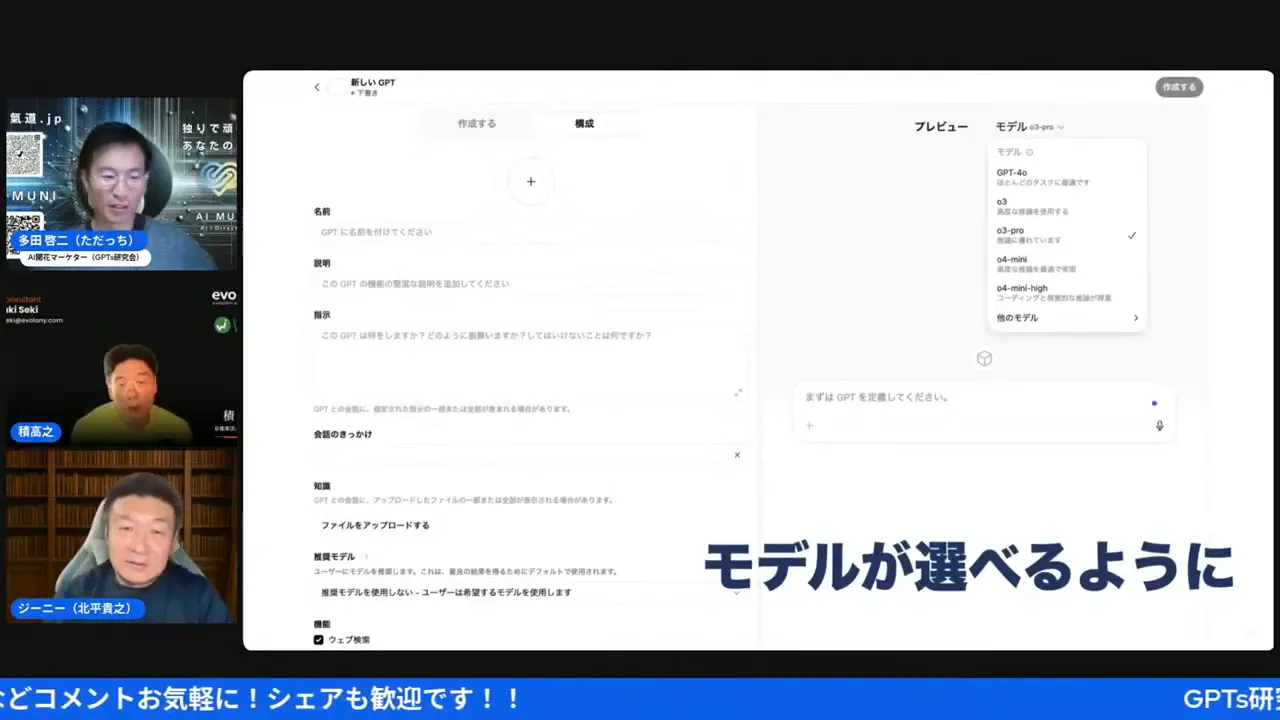The width and height of the screenshot is (1280, 720).
Task: Choose o4-mini in the model list
Action: [1066, 264]
